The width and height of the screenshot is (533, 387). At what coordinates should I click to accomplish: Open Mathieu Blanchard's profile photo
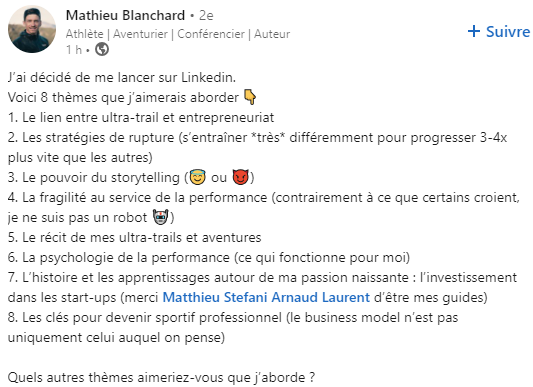(x=32, y=29)
